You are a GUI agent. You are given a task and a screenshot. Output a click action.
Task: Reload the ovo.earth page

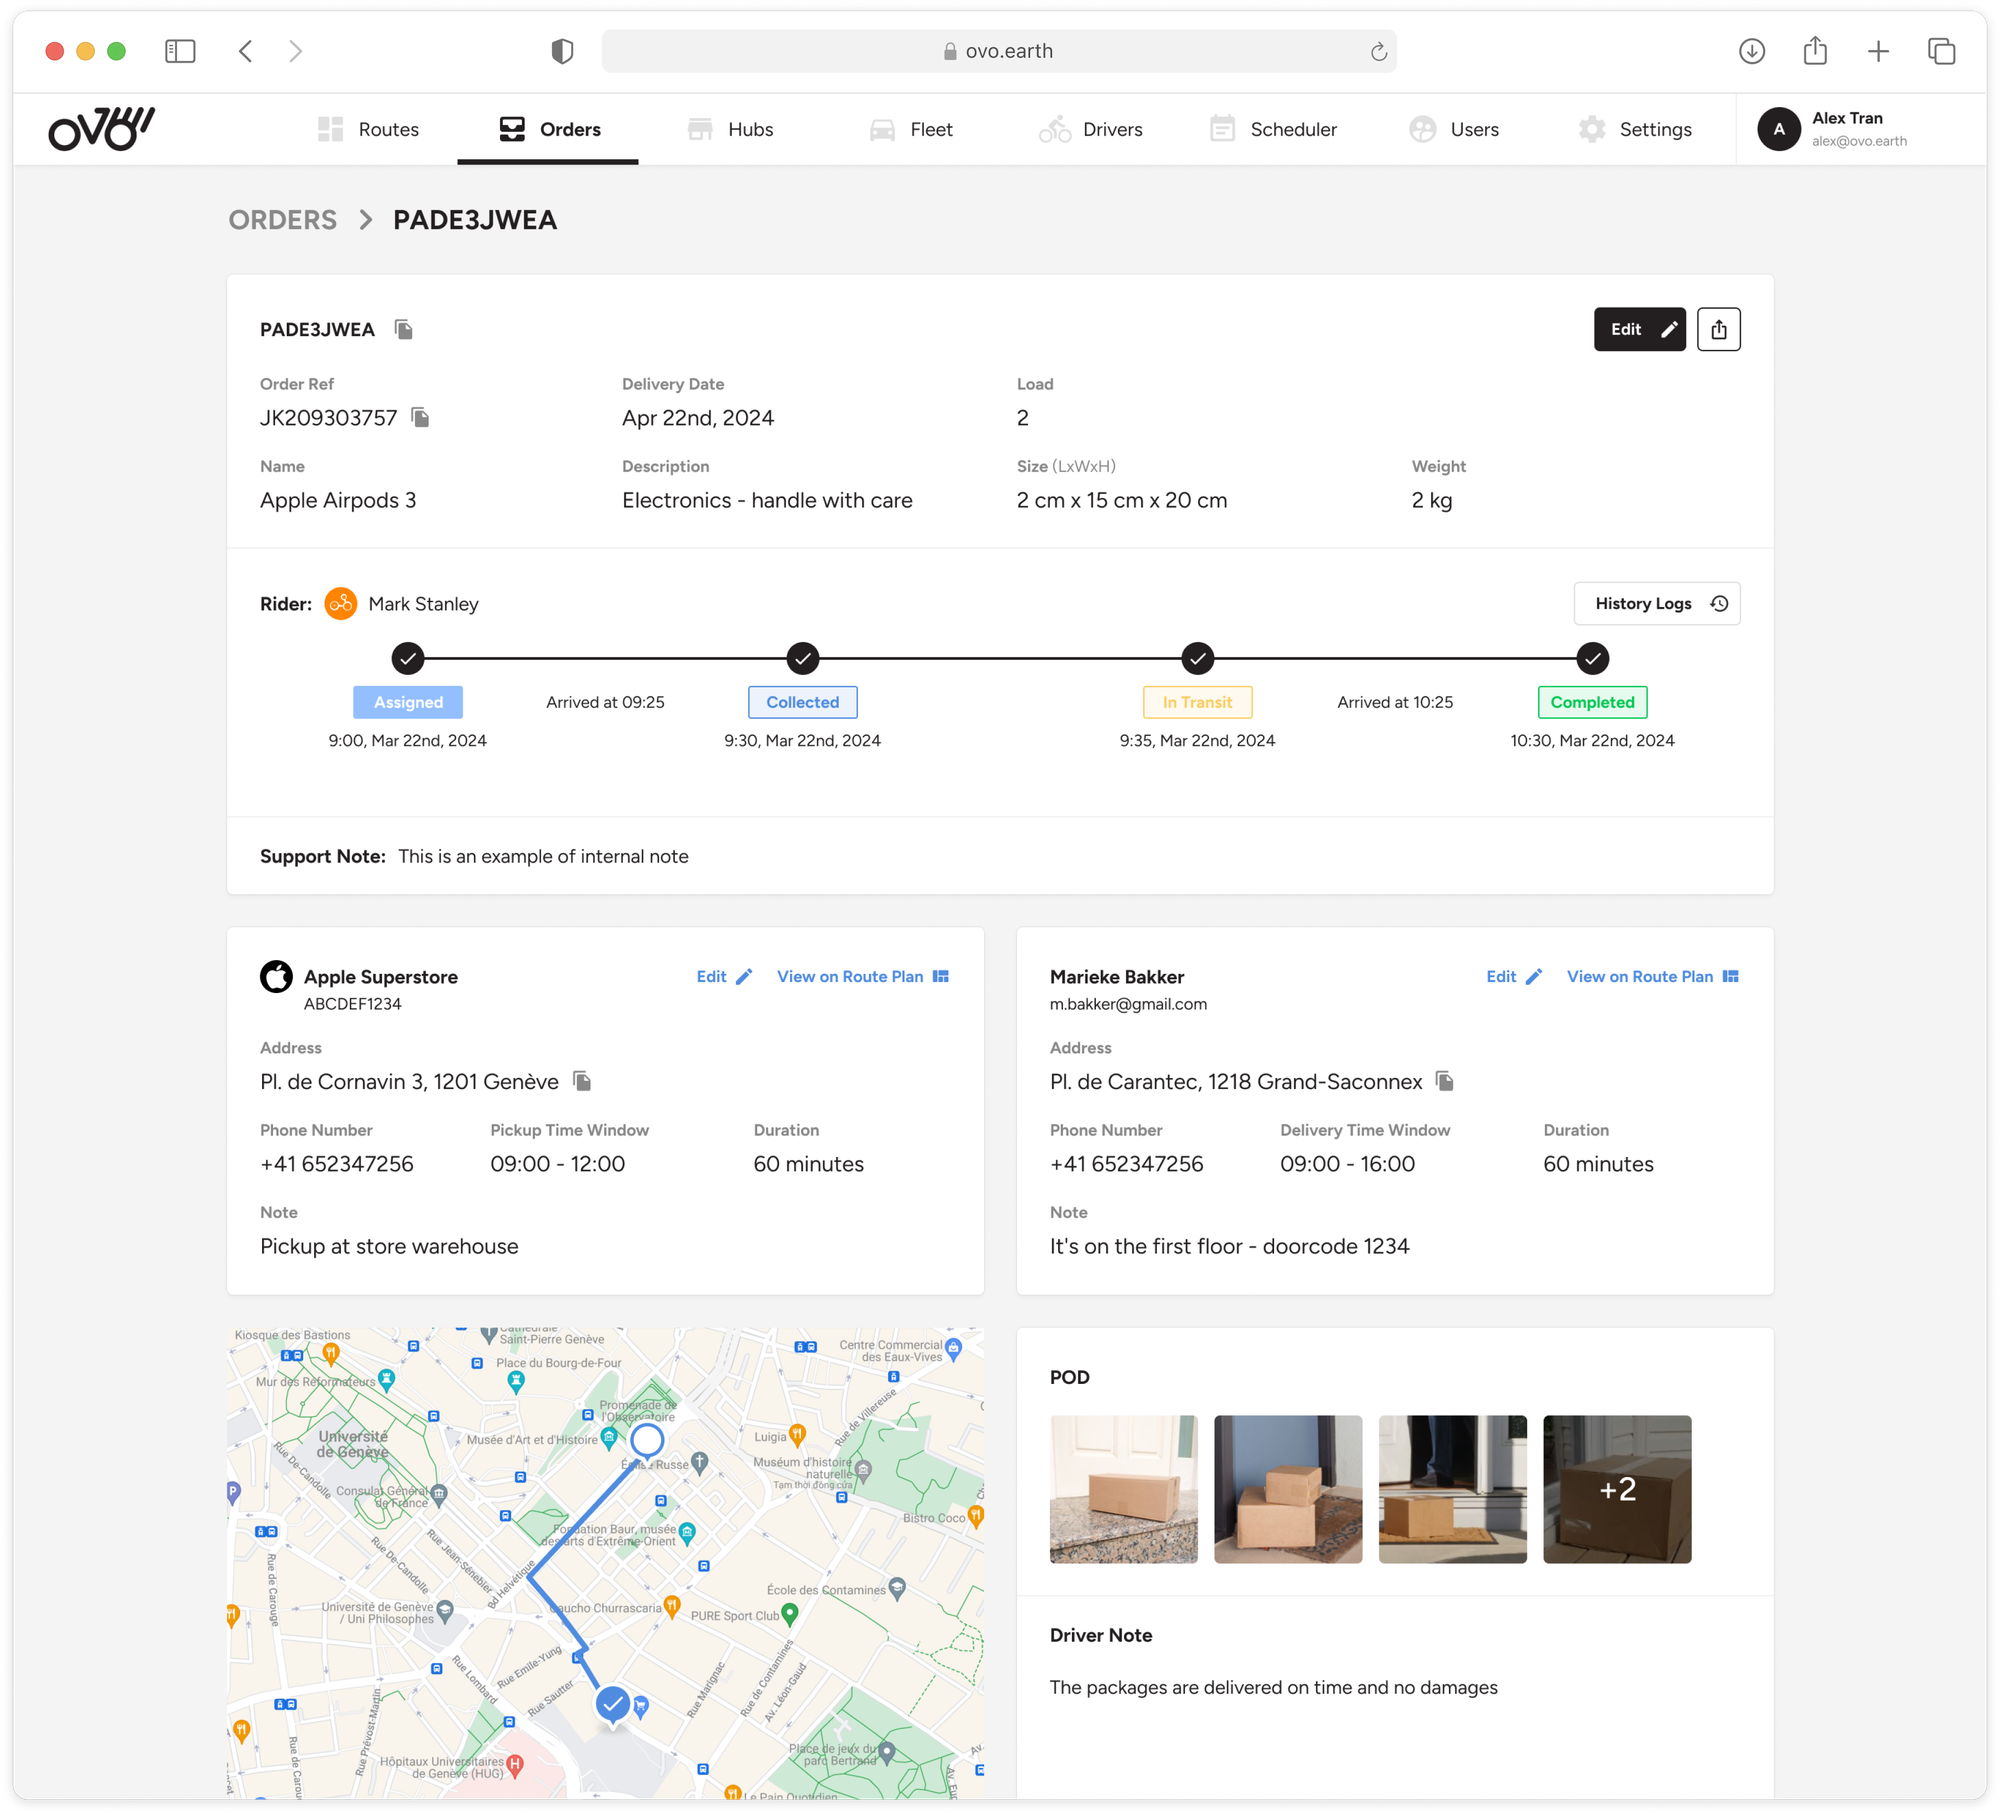(1378, 52)
